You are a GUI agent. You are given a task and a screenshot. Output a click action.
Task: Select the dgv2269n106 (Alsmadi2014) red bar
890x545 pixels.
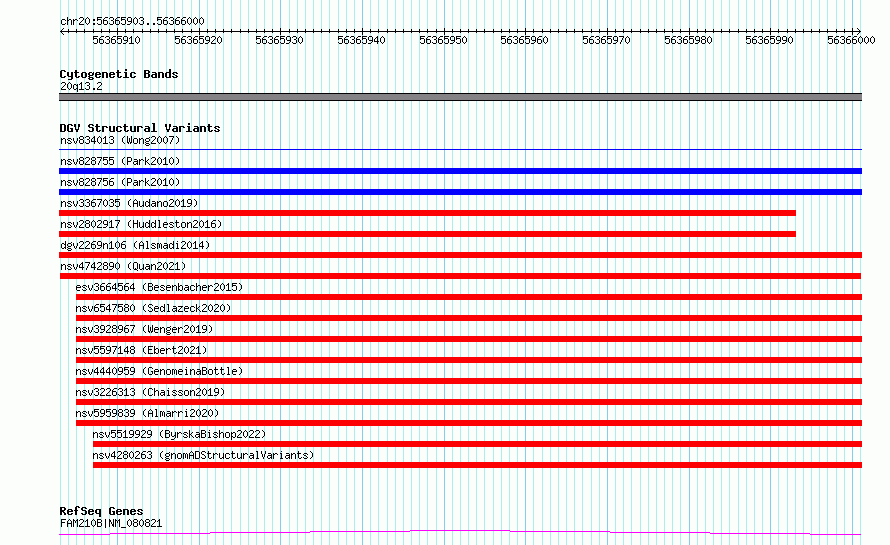pyautogui.click(x=460, y=255)
